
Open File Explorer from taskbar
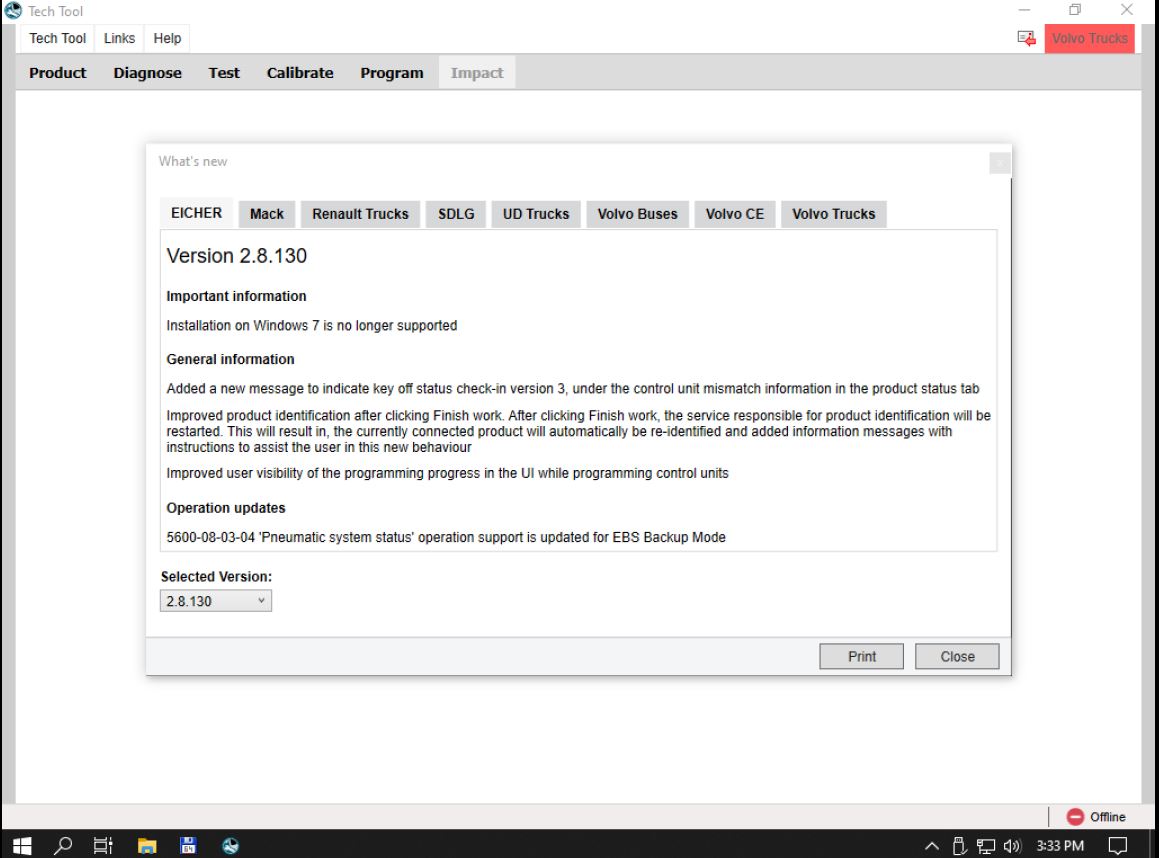147,845
